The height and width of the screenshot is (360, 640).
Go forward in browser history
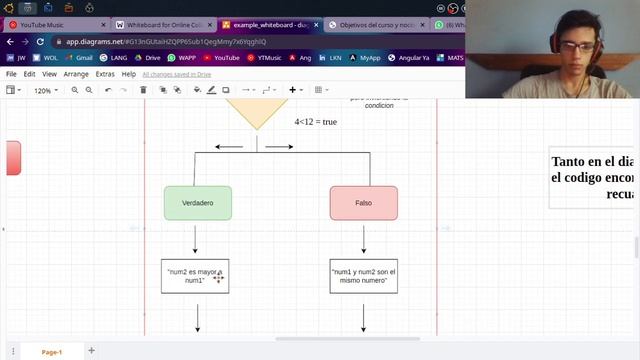[x=25, y=42]
